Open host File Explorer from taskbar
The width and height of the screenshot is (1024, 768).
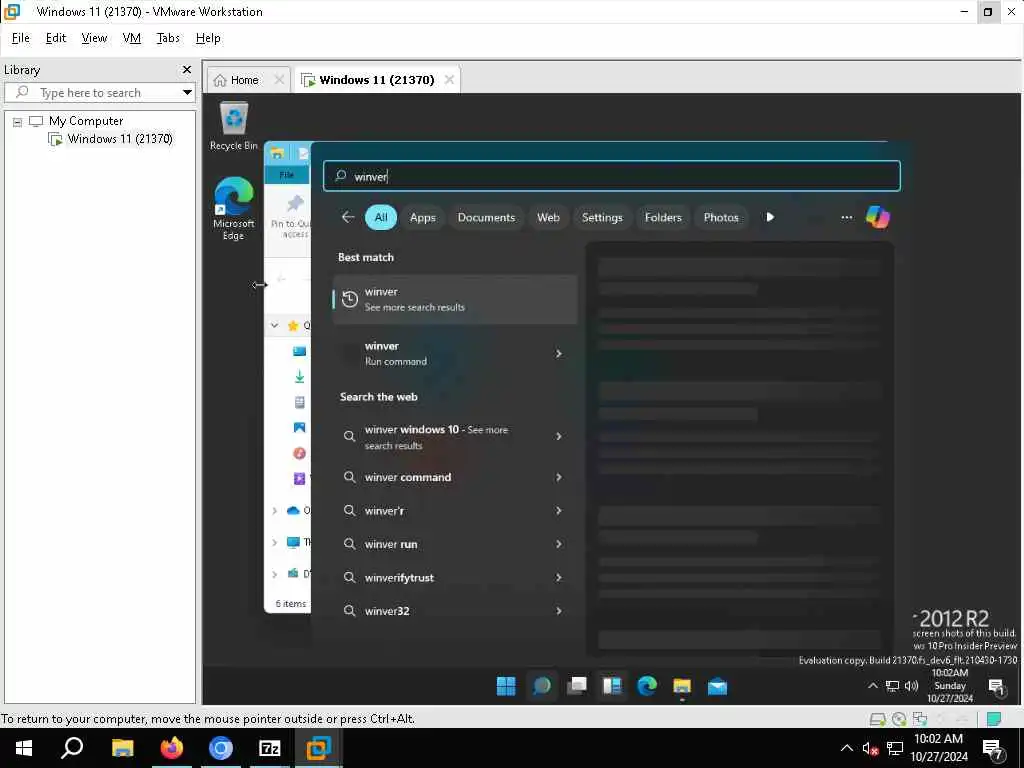click(x=122, y=748)
